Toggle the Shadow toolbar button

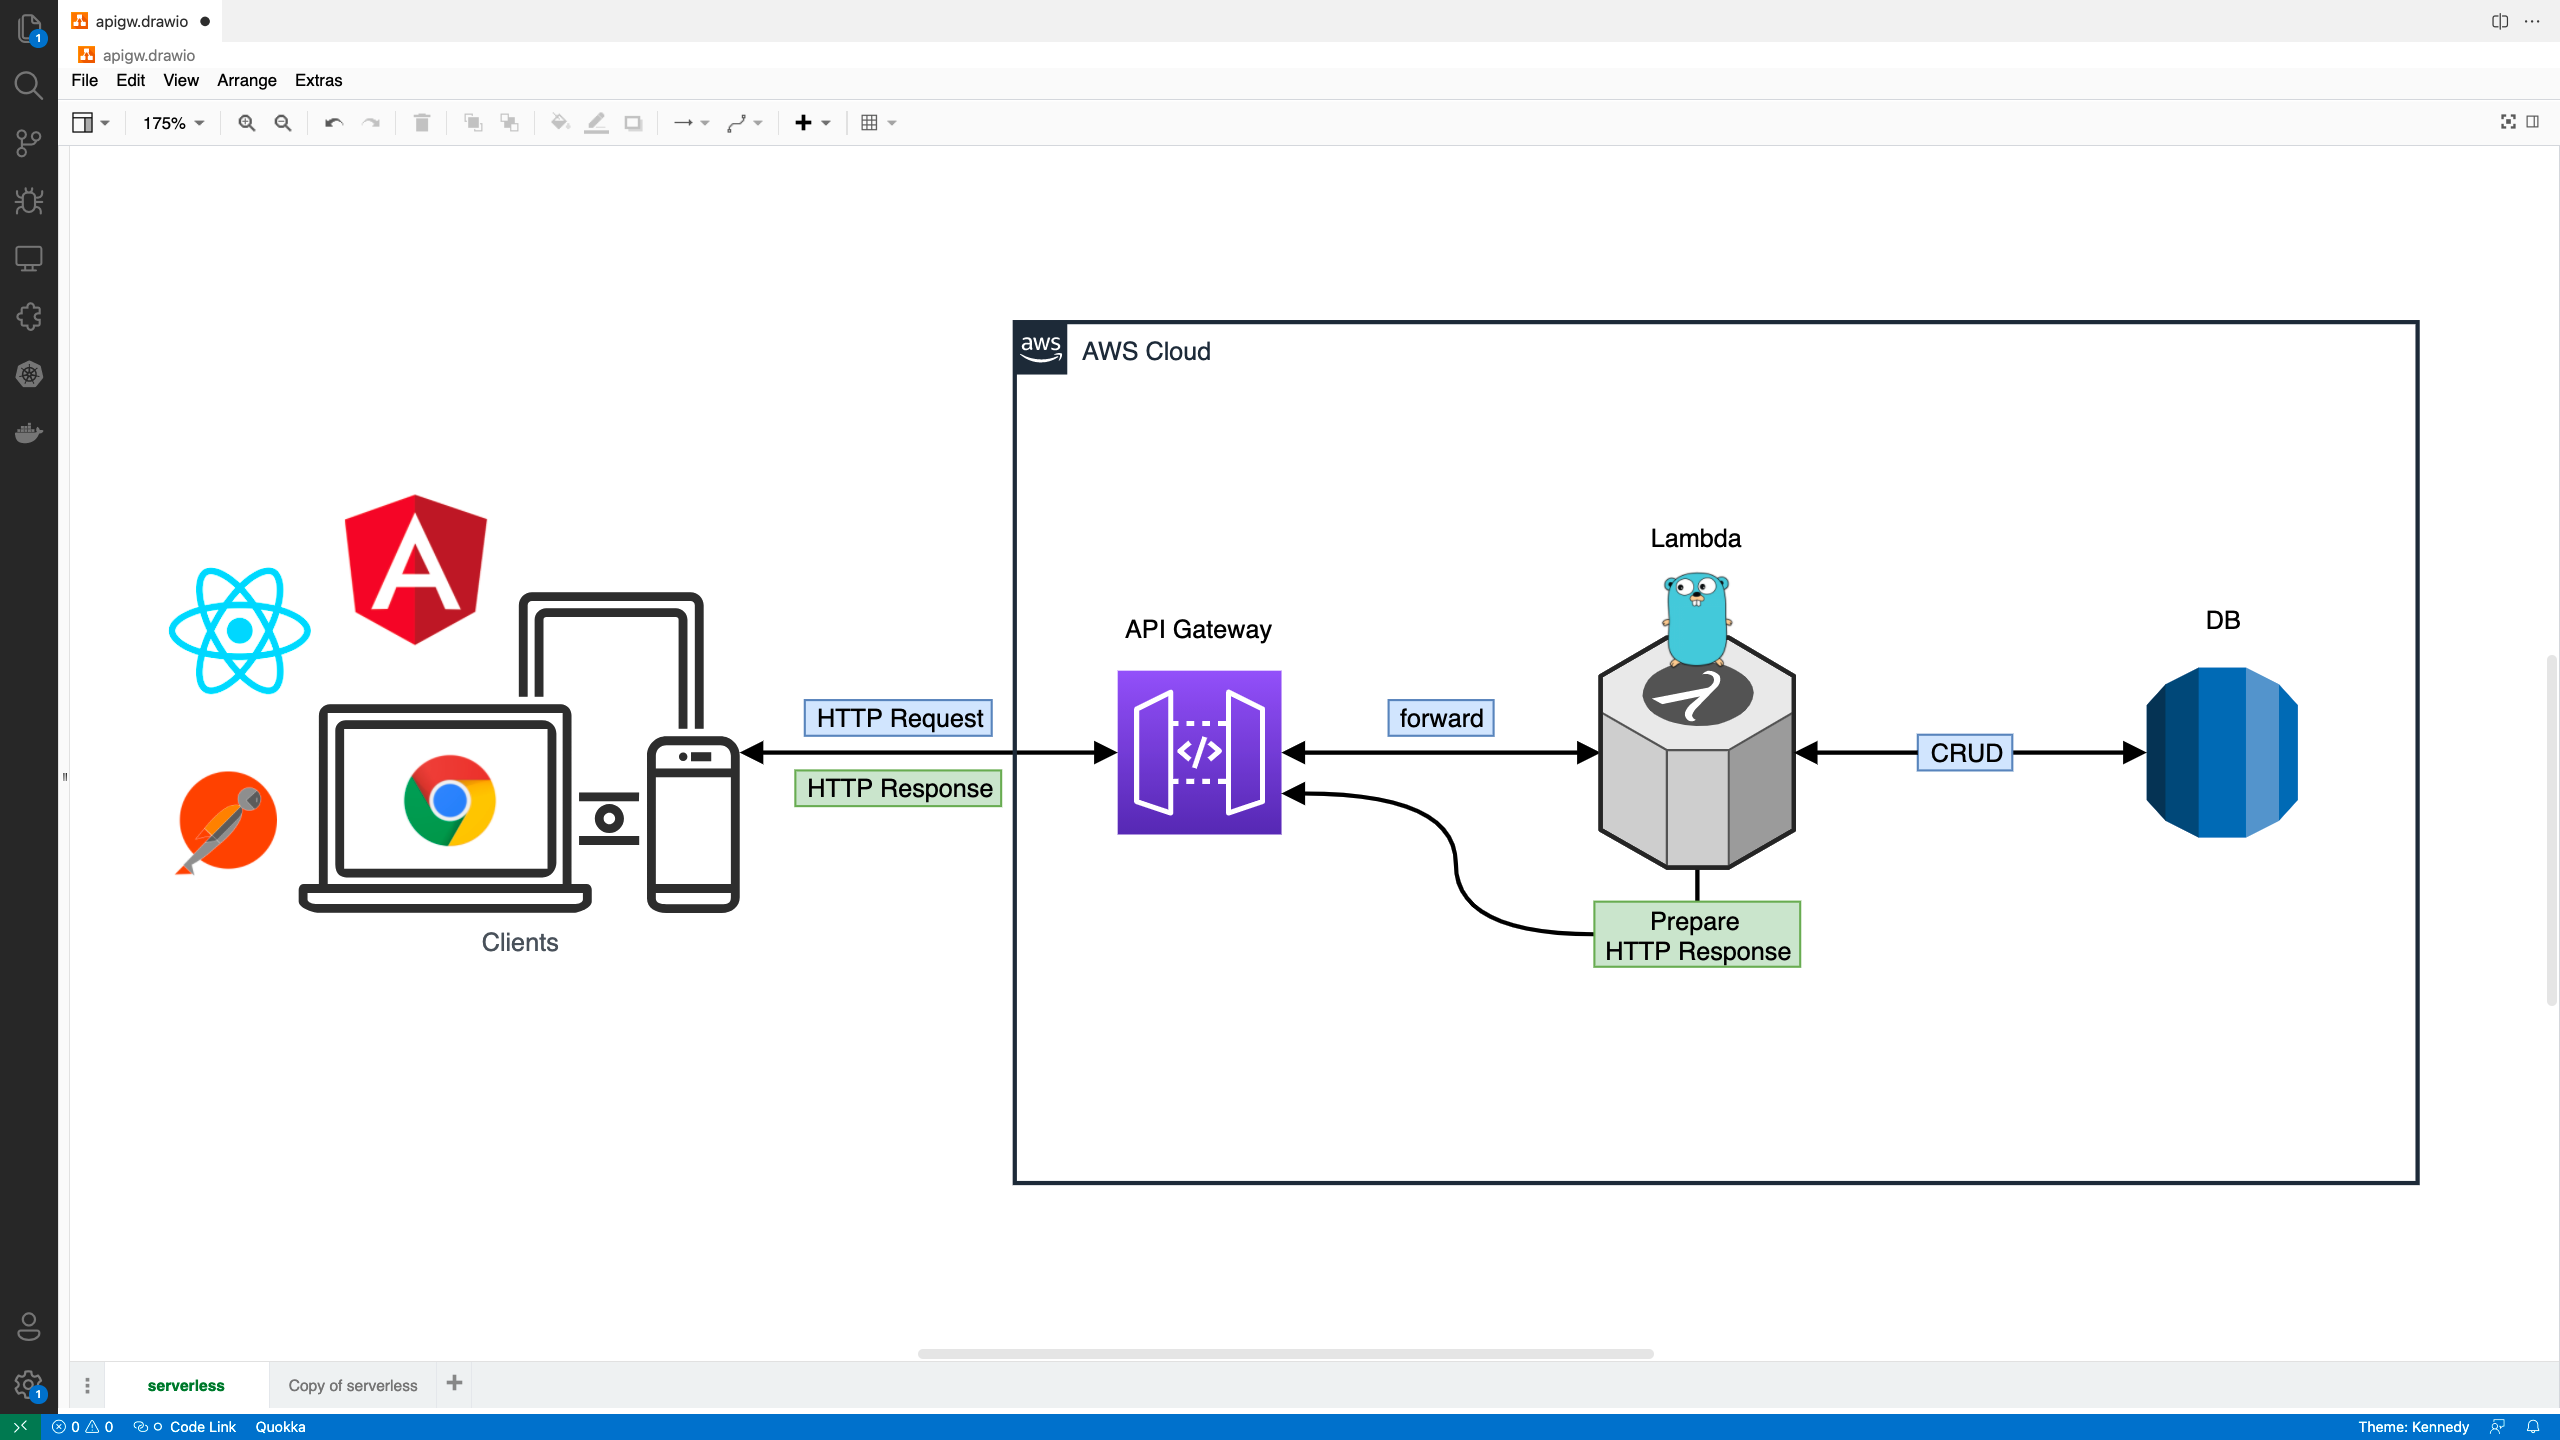[633, 123]
